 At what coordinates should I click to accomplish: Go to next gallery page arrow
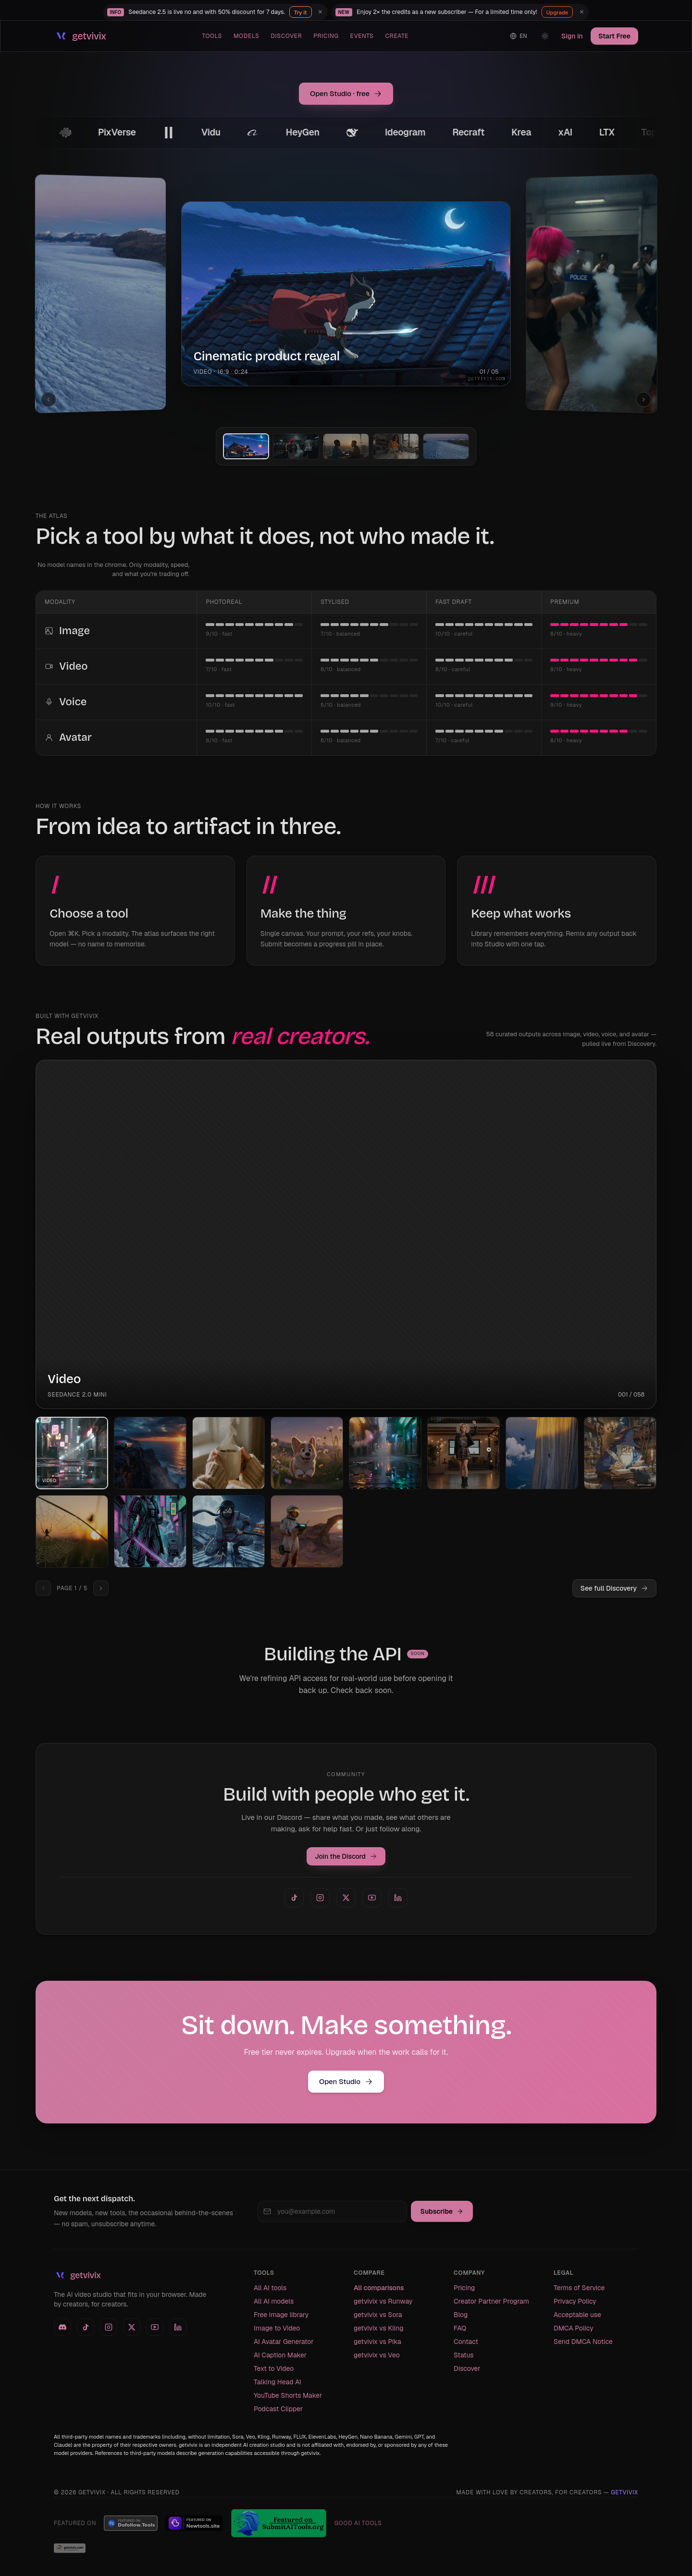[100, 1588]
